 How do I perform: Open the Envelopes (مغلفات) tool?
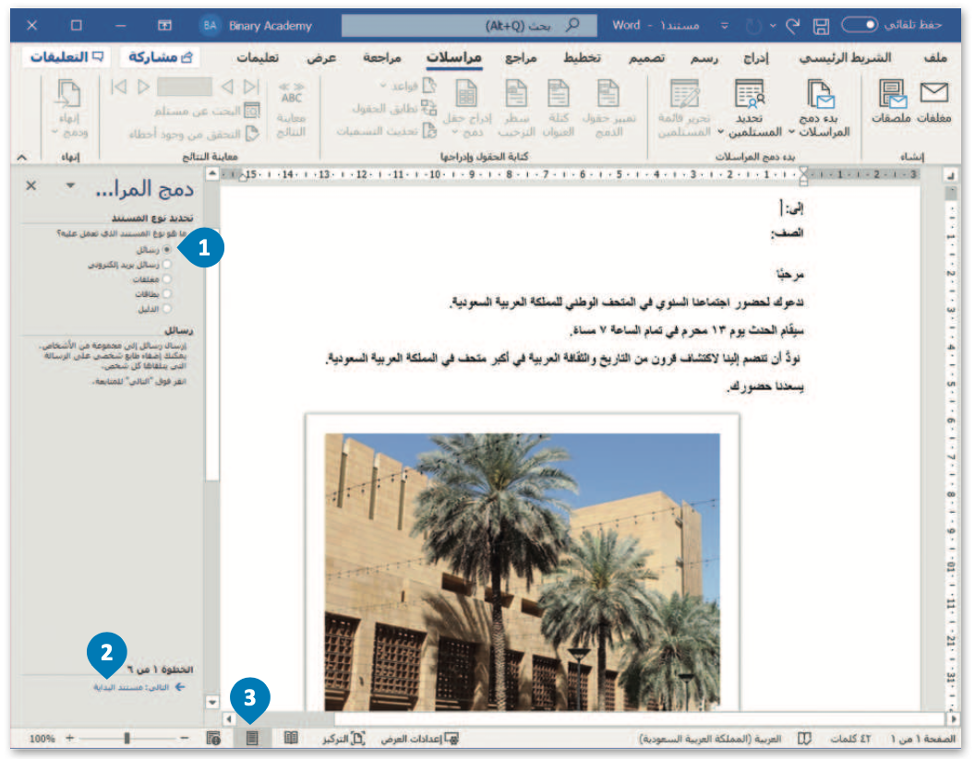click(933, 102)
